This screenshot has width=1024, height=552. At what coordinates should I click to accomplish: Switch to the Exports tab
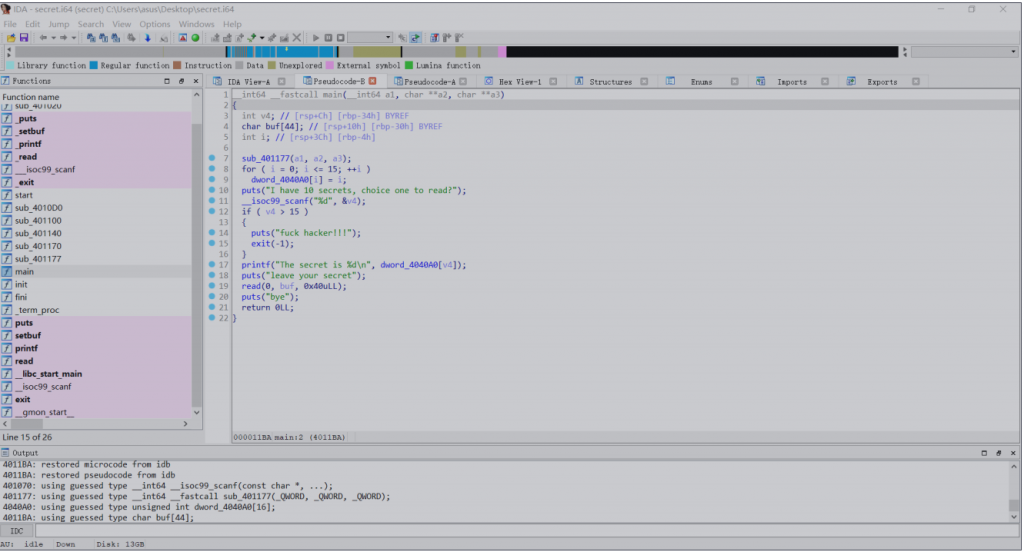(x=882, y=82)
